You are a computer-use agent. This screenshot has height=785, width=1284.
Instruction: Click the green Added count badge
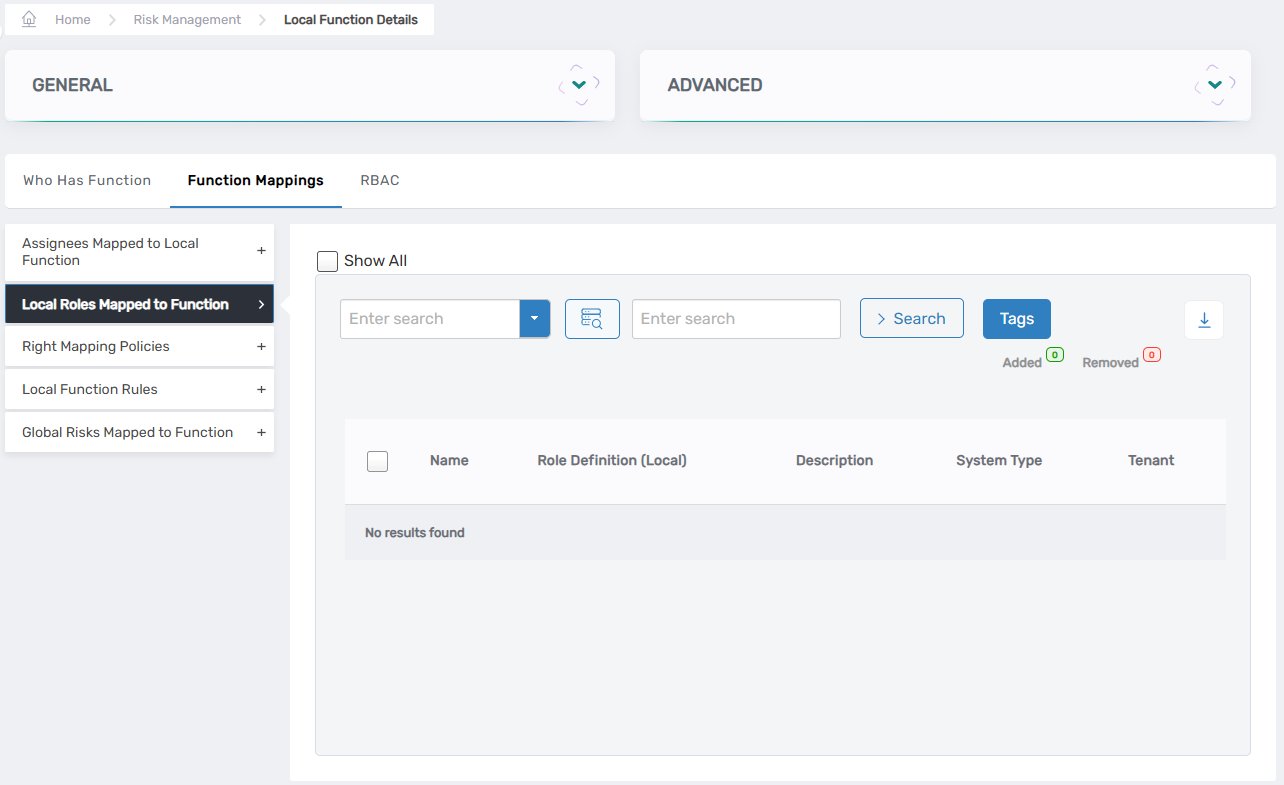pyautogui.click(x=1055, y=355)
